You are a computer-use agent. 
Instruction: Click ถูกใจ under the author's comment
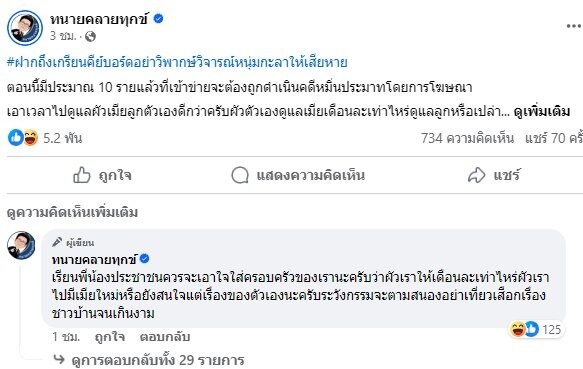pos(110,337)
